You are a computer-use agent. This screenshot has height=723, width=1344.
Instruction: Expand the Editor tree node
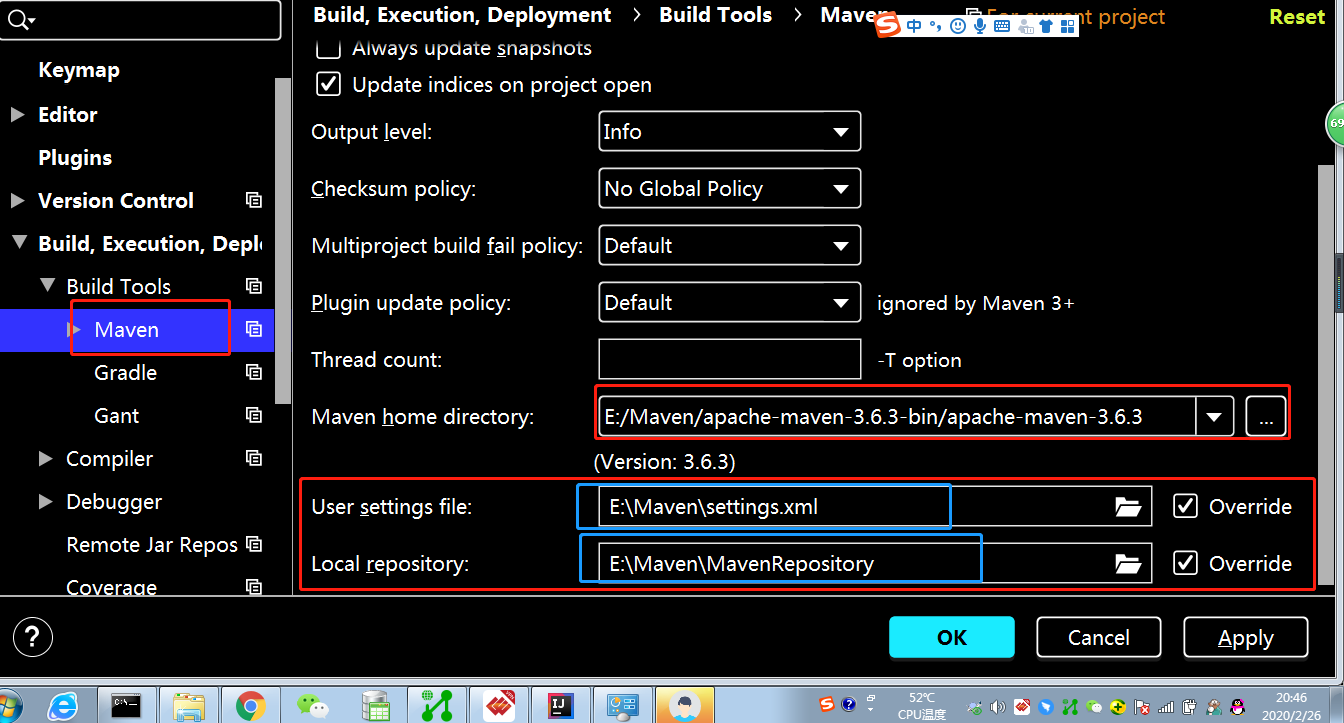pos(17,115)
